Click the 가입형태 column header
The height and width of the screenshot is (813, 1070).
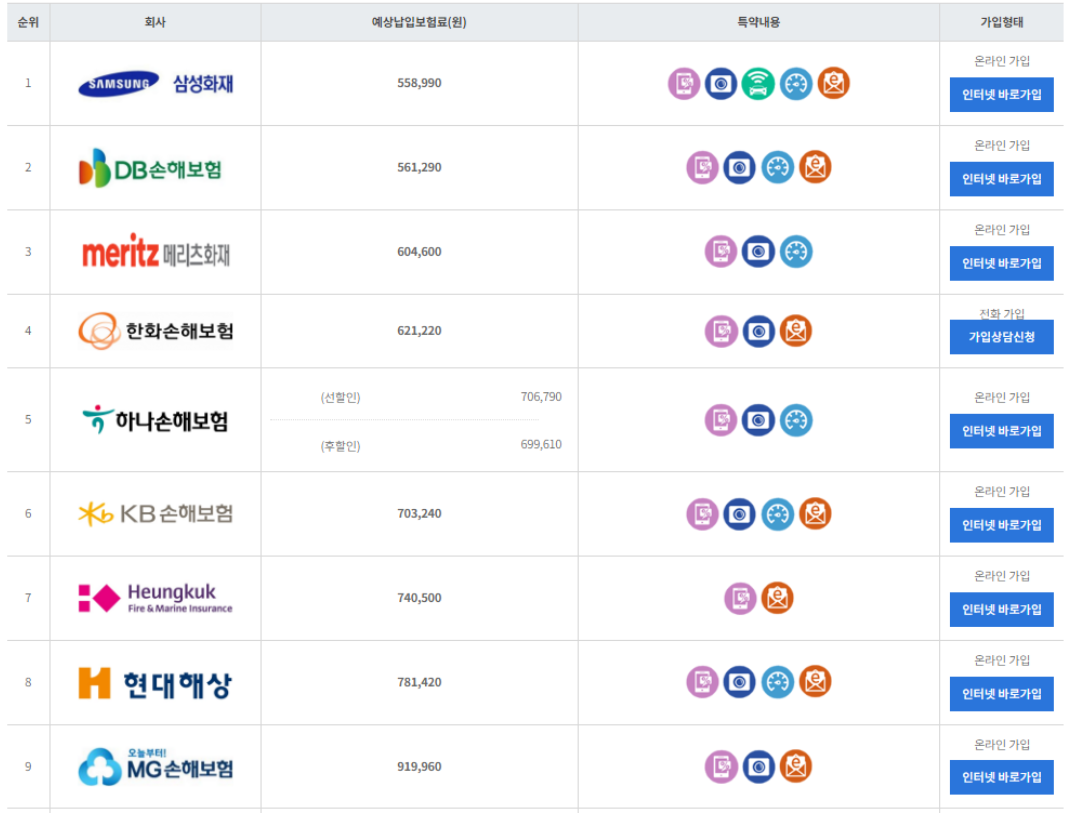point(1001,22)
